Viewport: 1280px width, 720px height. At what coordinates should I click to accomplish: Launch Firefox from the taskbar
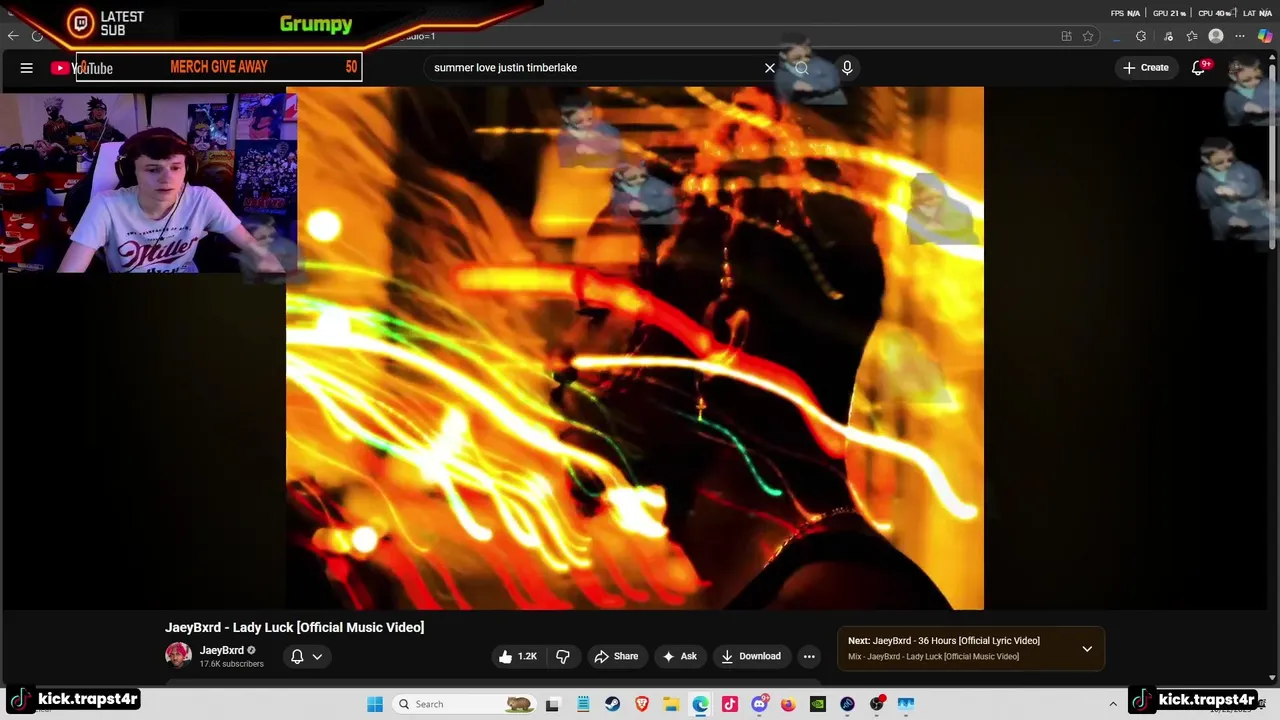(788, 704)
